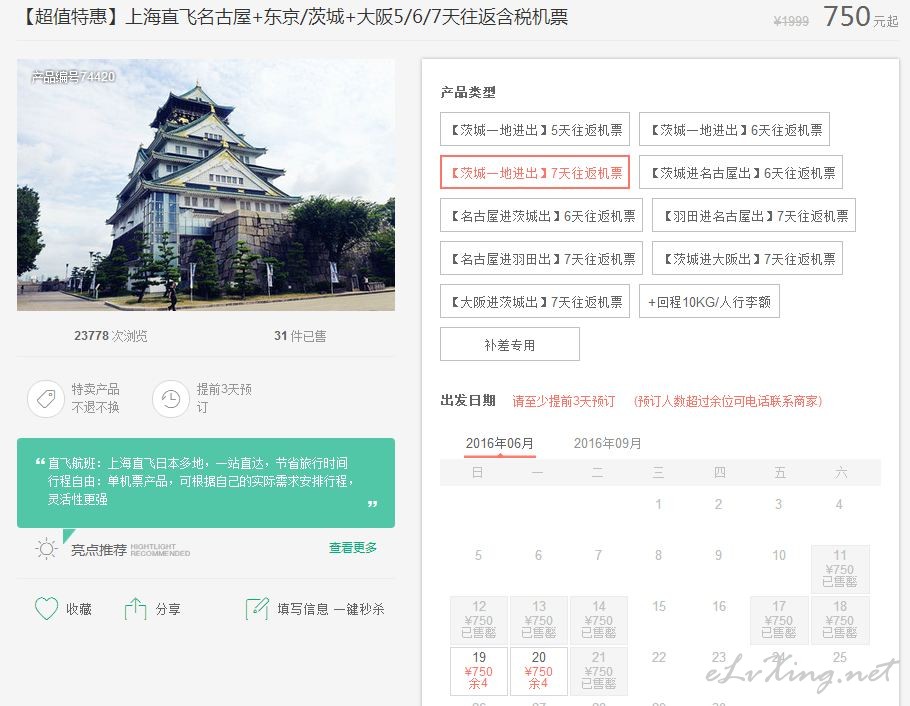Click the fill-info pencil icon
The image size is (910, 706).
coord(257,608)
